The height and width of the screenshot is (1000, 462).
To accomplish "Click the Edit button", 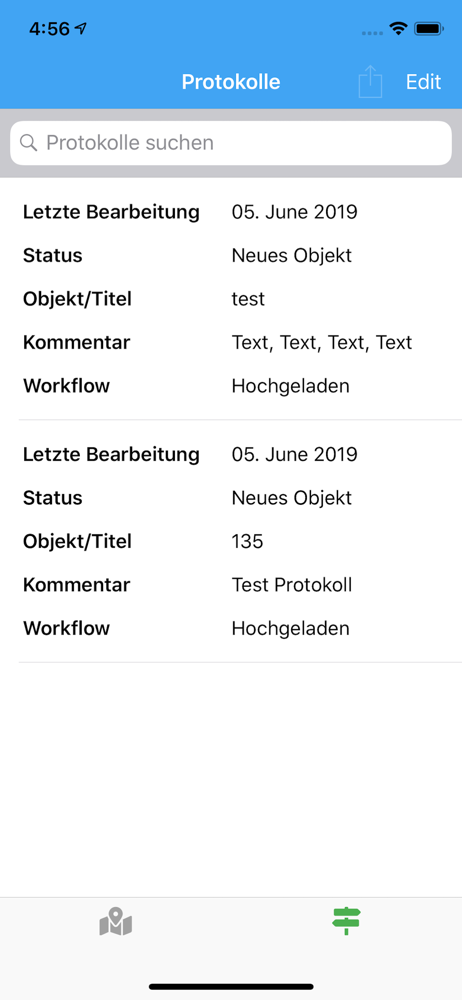I will pos(424,82).
